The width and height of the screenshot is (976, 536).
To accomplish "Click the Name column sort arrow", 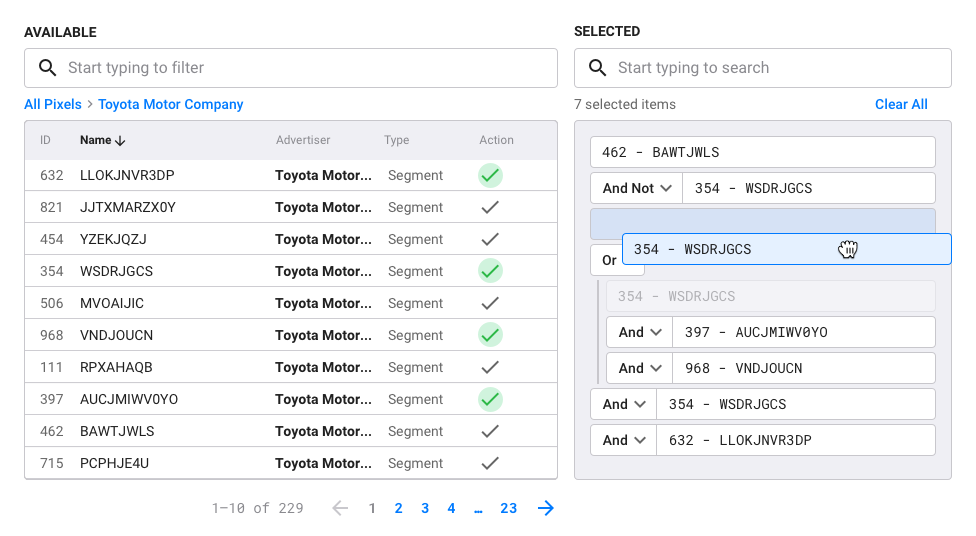I will coord(120,141).
